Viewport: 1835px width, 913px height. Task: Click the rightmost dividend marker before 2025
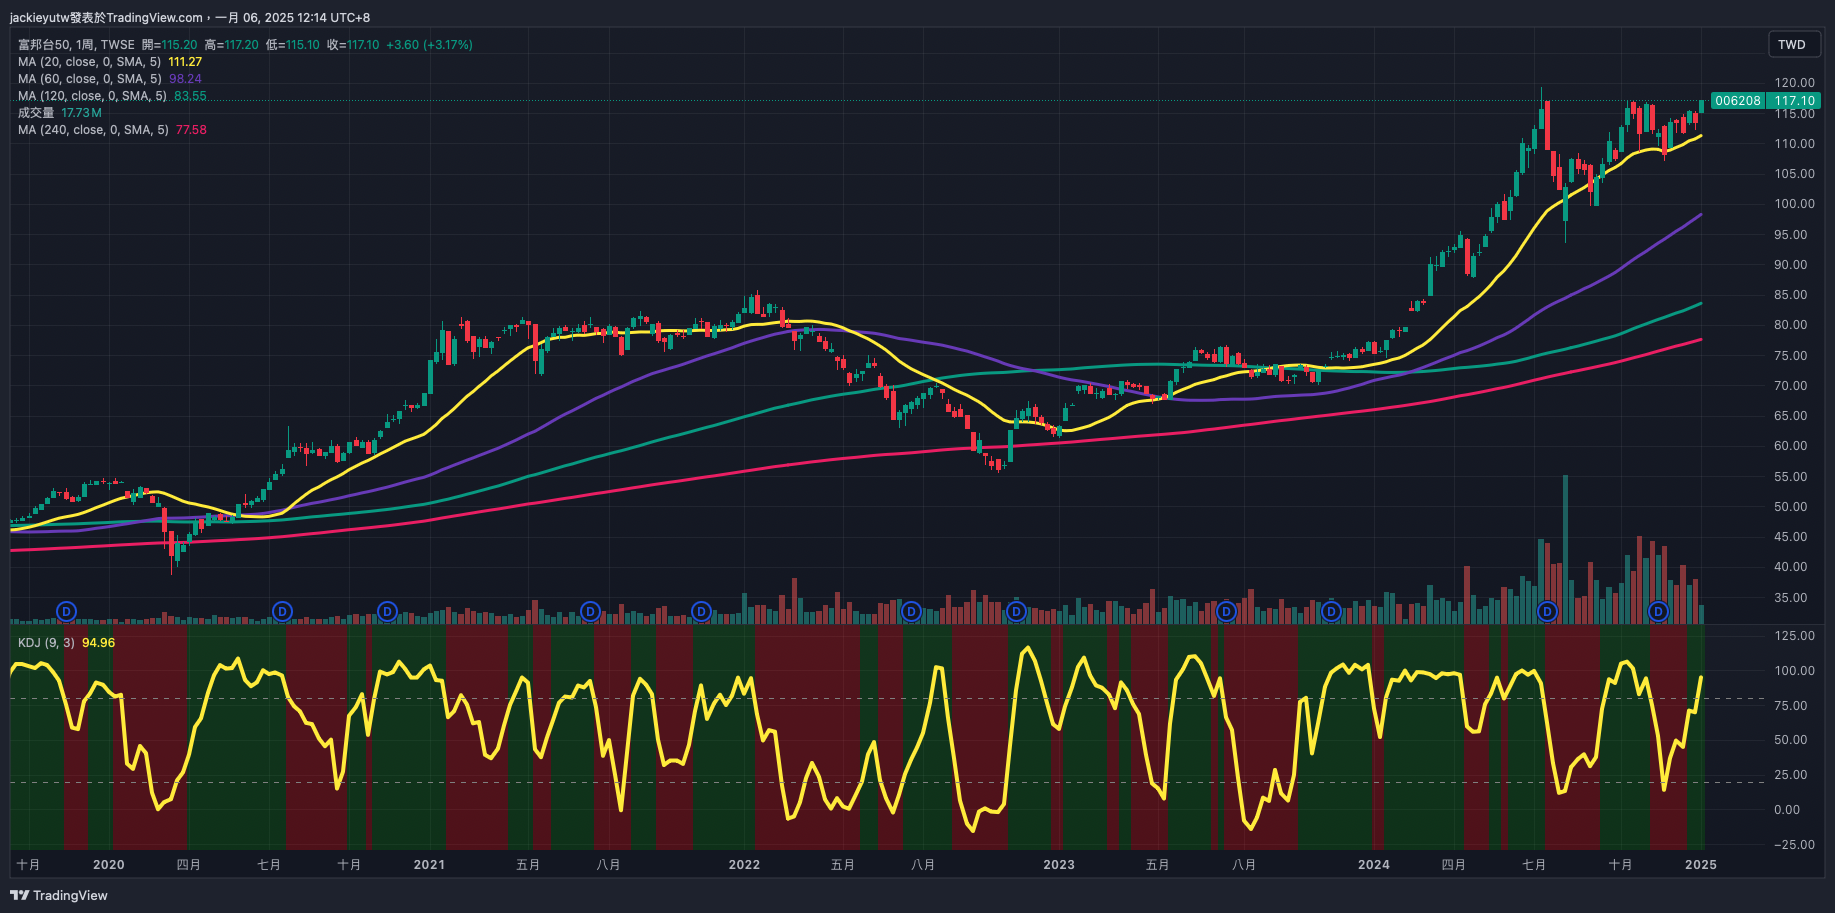[1658, 611]
